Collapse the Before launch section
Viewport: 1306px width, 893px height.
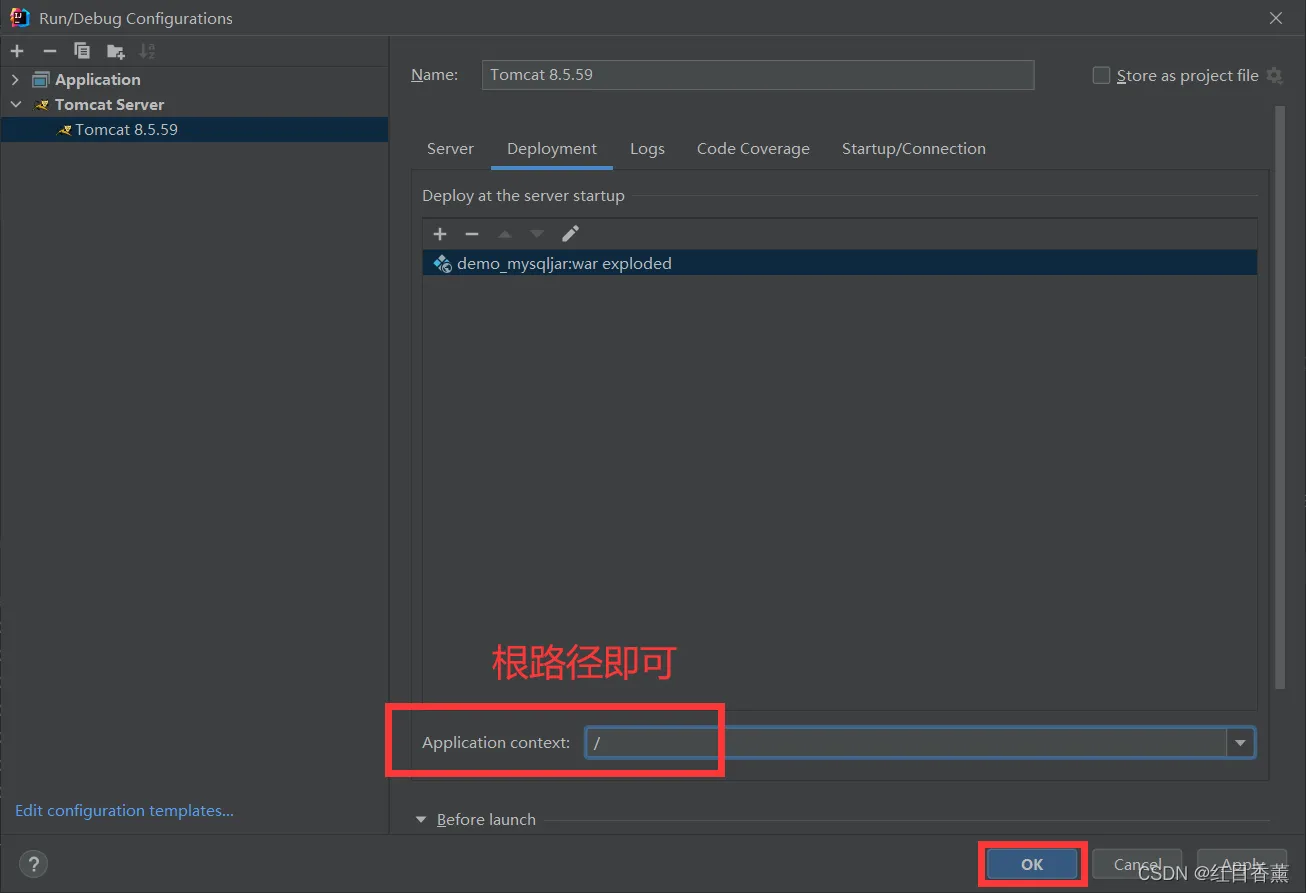(421, 820)
